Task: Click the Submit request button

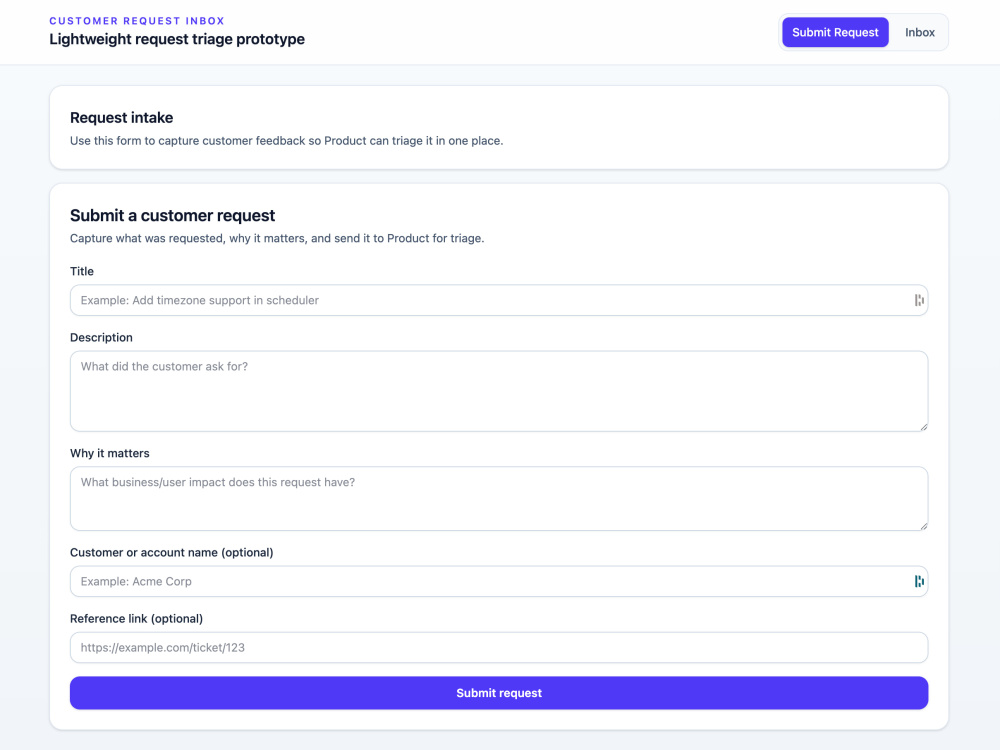Action: click(499, 693)
